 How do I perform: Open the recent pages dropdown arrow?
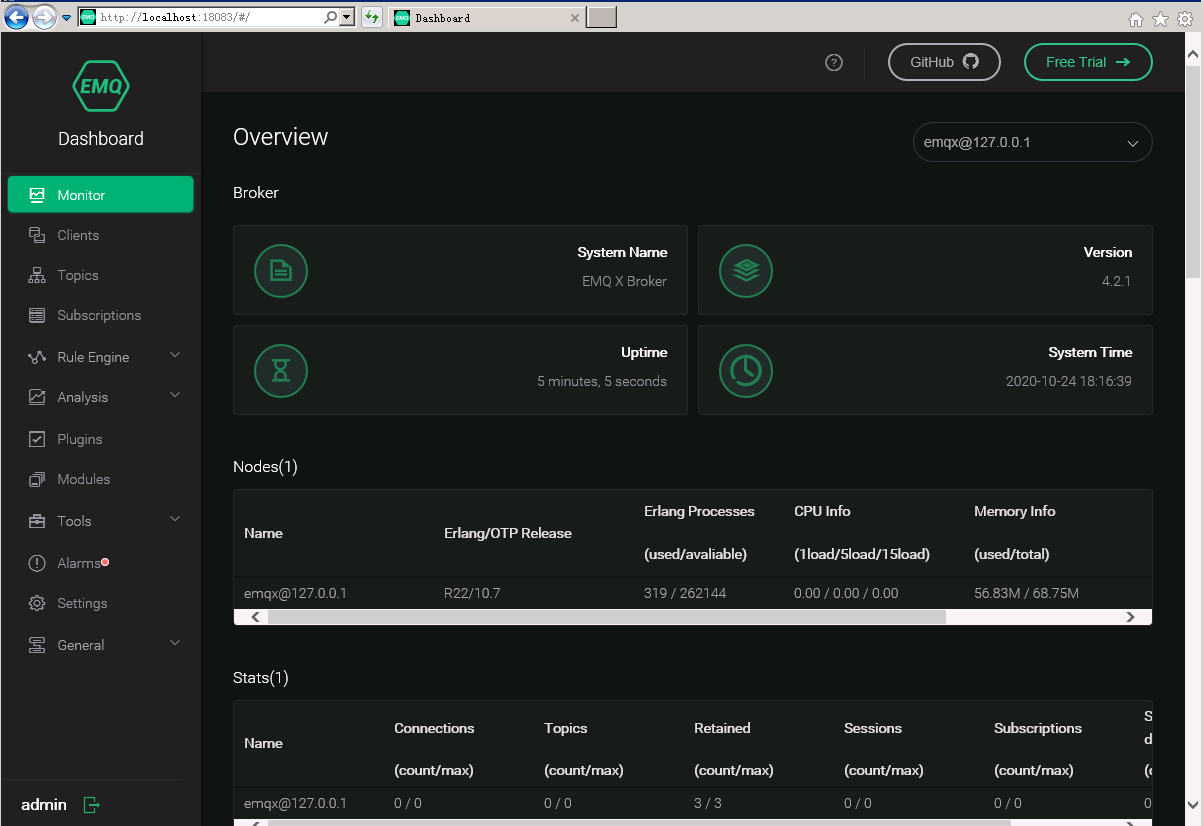(x=66, y=18)
